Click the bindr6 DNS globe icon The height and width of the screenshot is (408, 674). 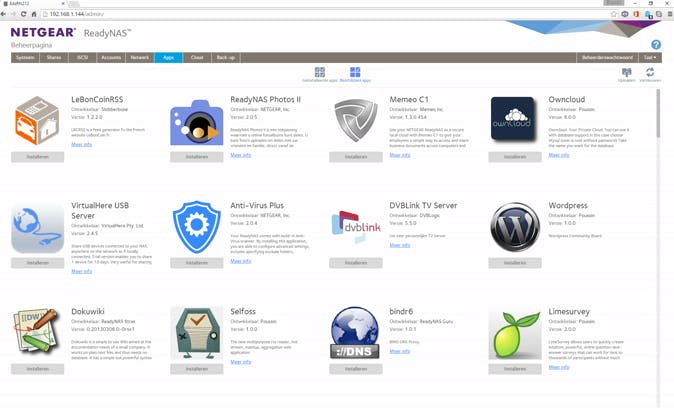pos(355,333)
